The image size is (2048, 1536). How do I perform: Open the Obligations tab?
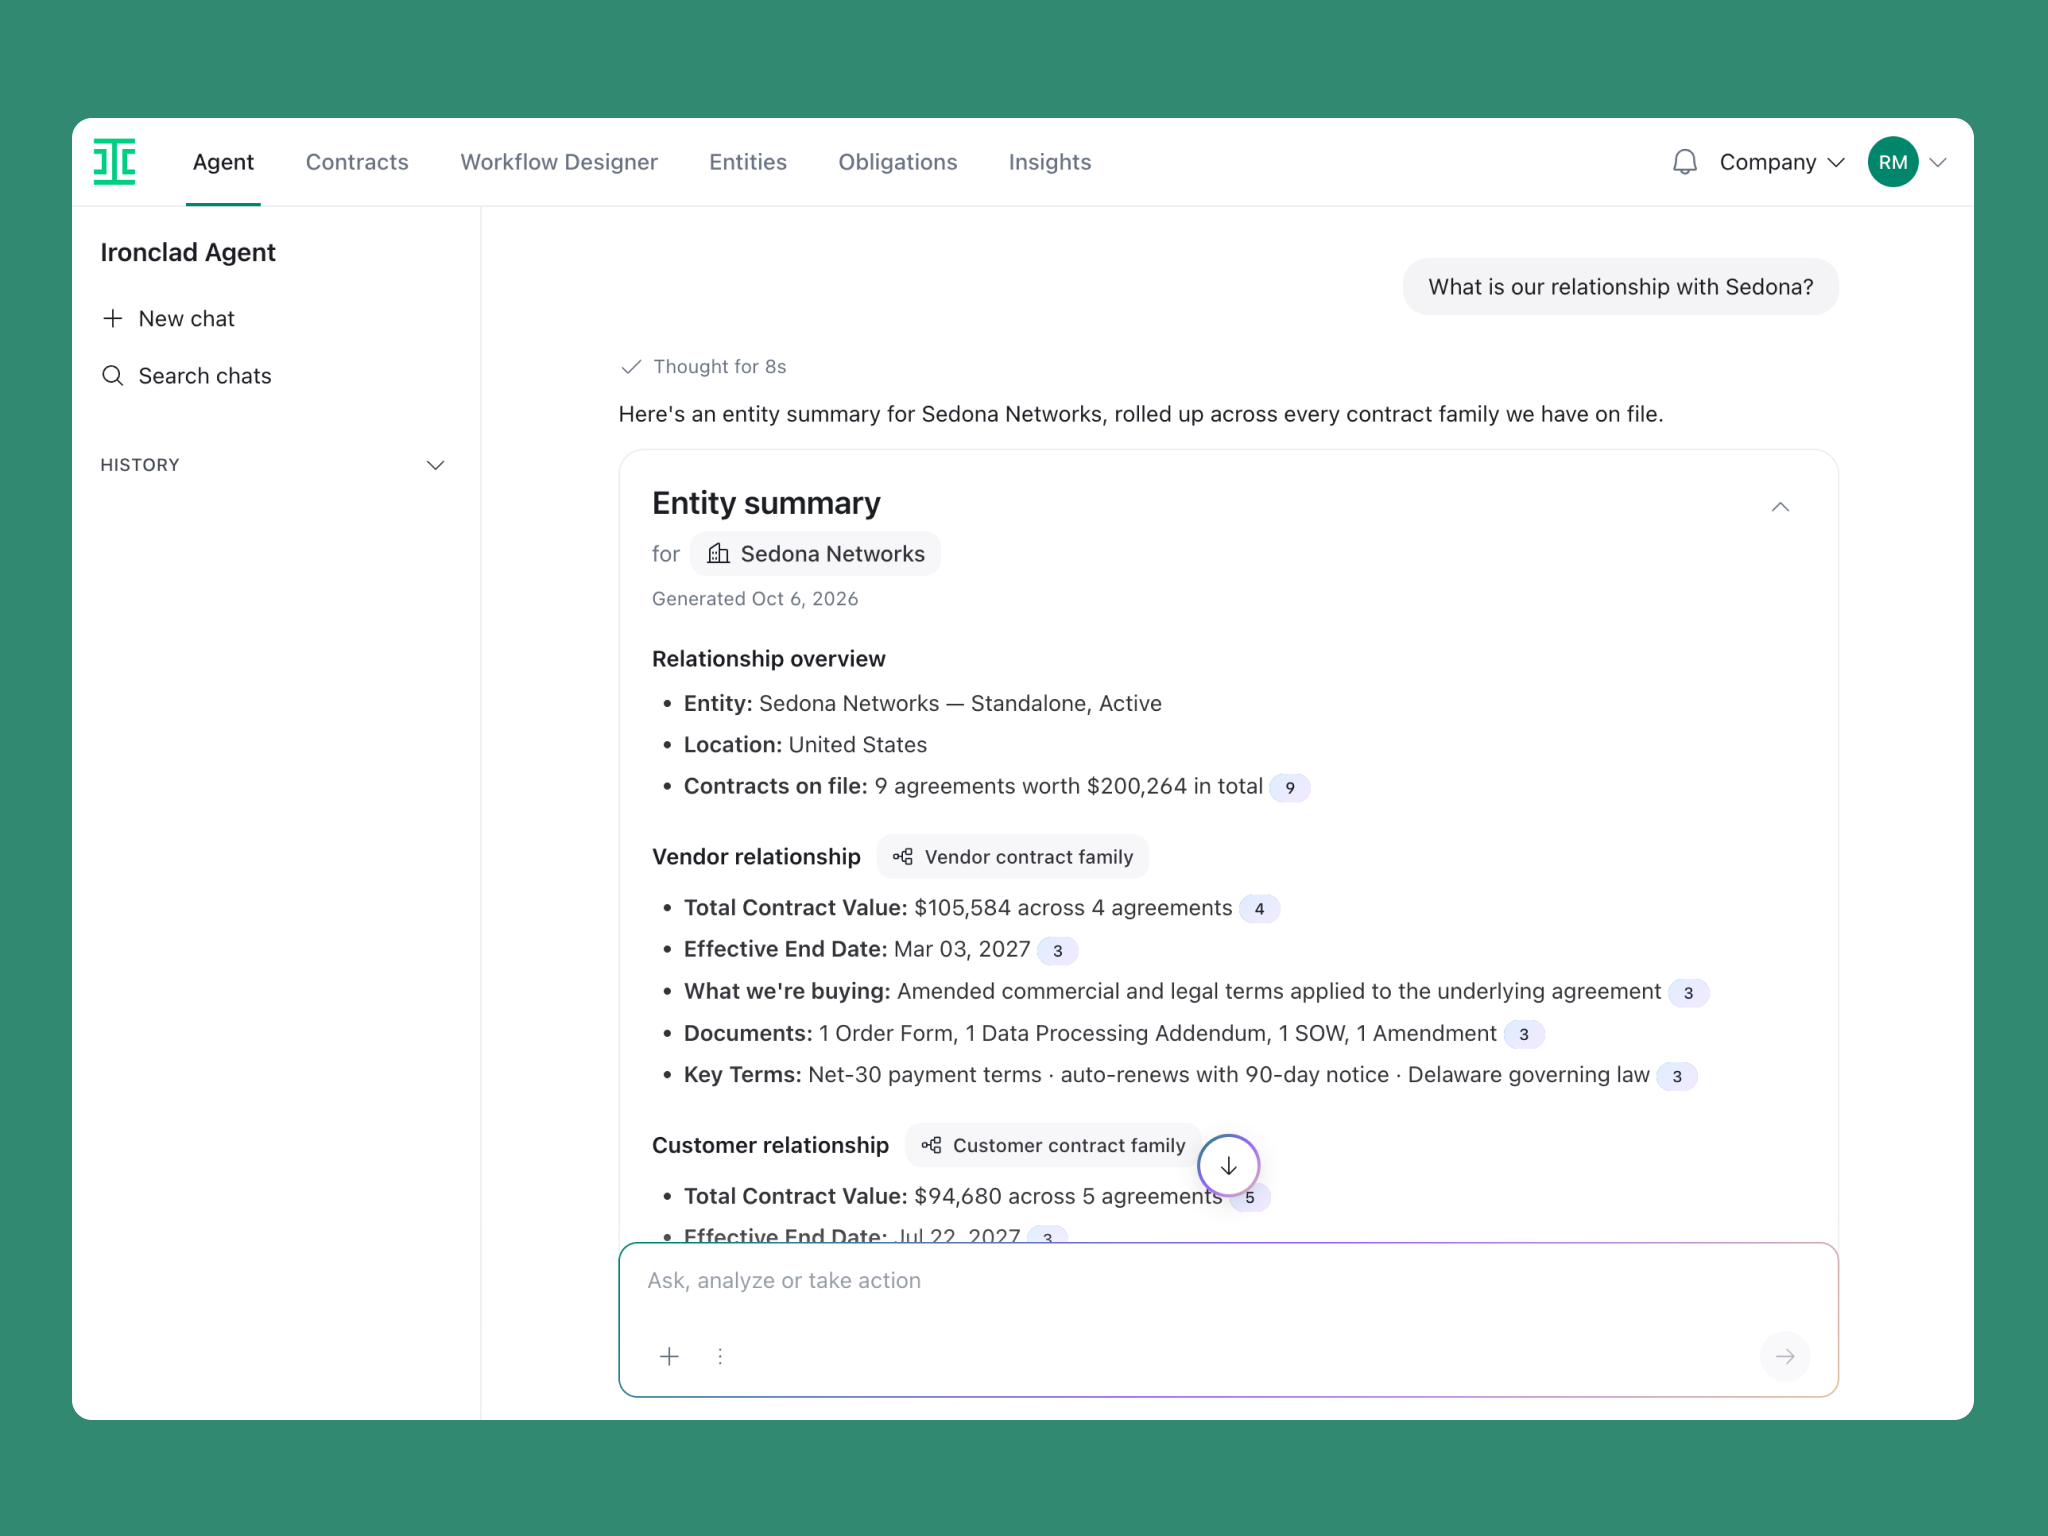pyautogui.click(x=898, y=162)
